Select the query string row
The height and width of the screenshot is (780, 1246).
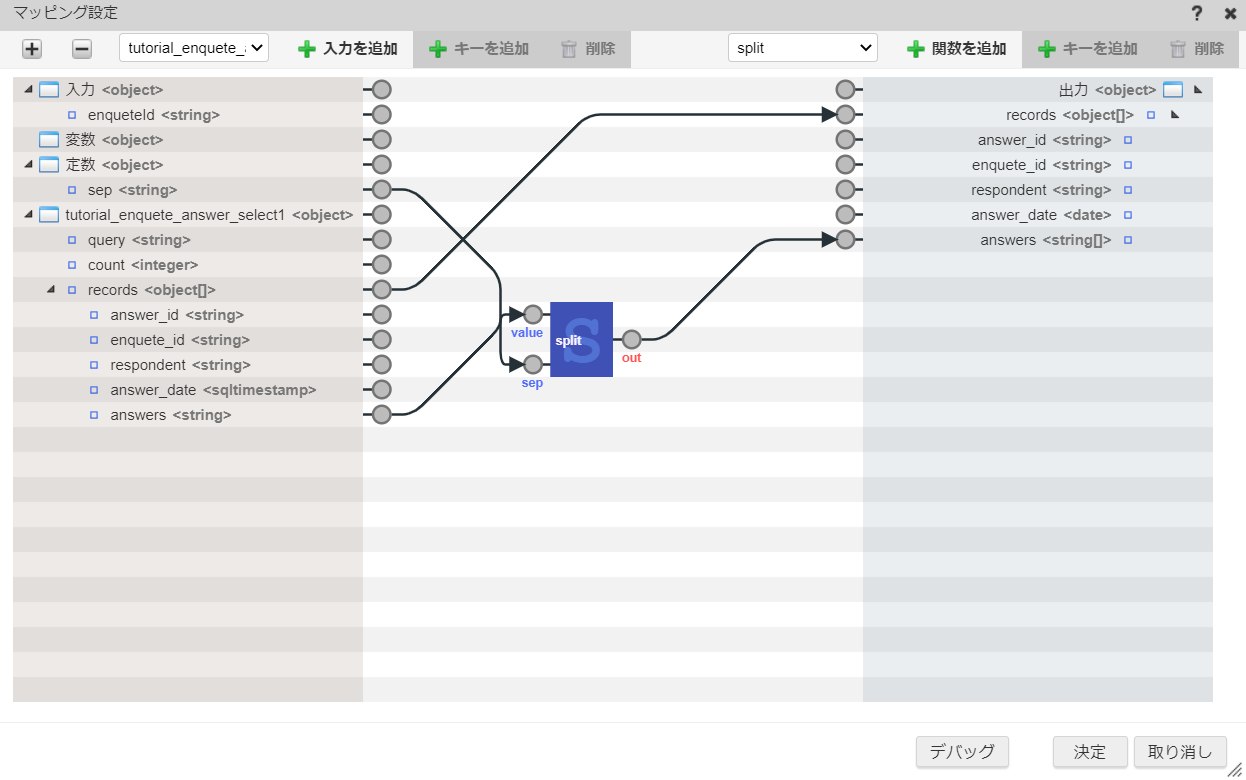[188, 240]
